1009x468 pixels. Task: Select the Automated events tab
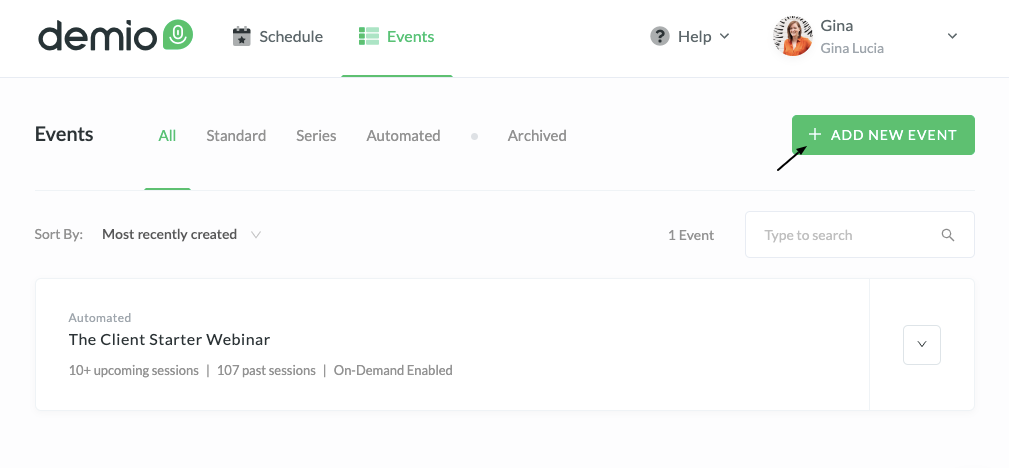[403, 136]
